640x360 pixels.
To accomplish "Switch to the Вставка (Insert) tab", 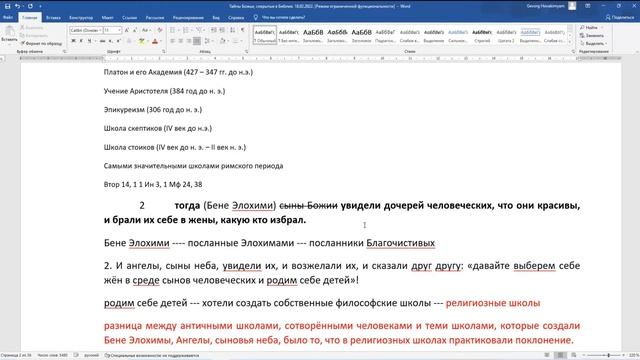I will 53,18.
